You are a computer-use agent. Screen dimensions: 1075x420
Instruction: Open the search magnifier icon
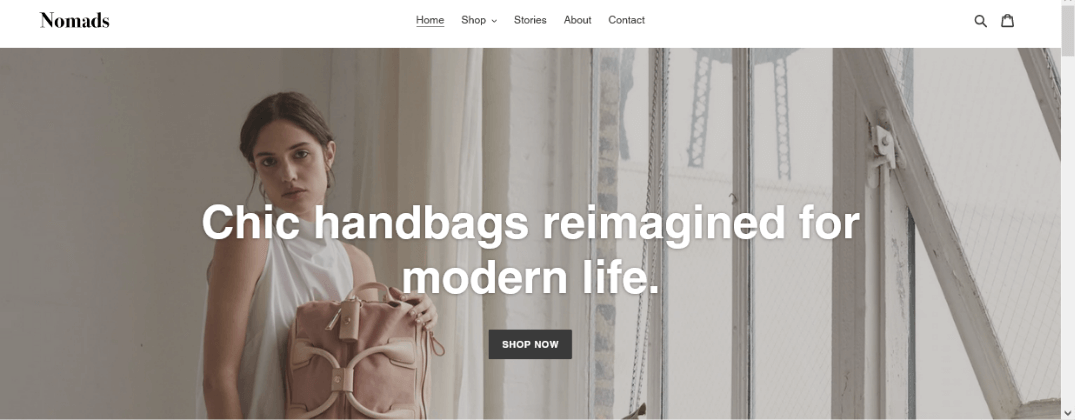click(980, 21)
